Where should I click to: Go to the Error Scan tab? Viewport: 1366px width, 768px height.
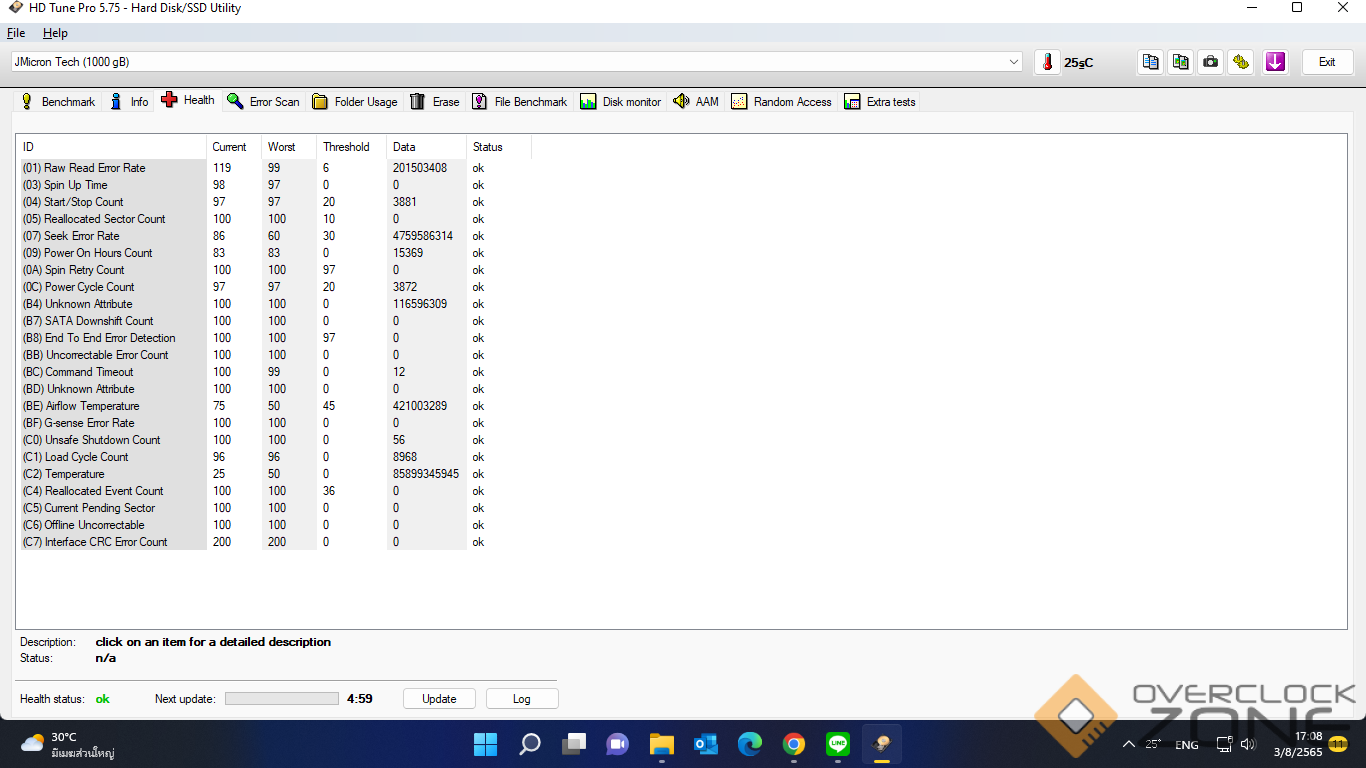(x=263, y=102)
